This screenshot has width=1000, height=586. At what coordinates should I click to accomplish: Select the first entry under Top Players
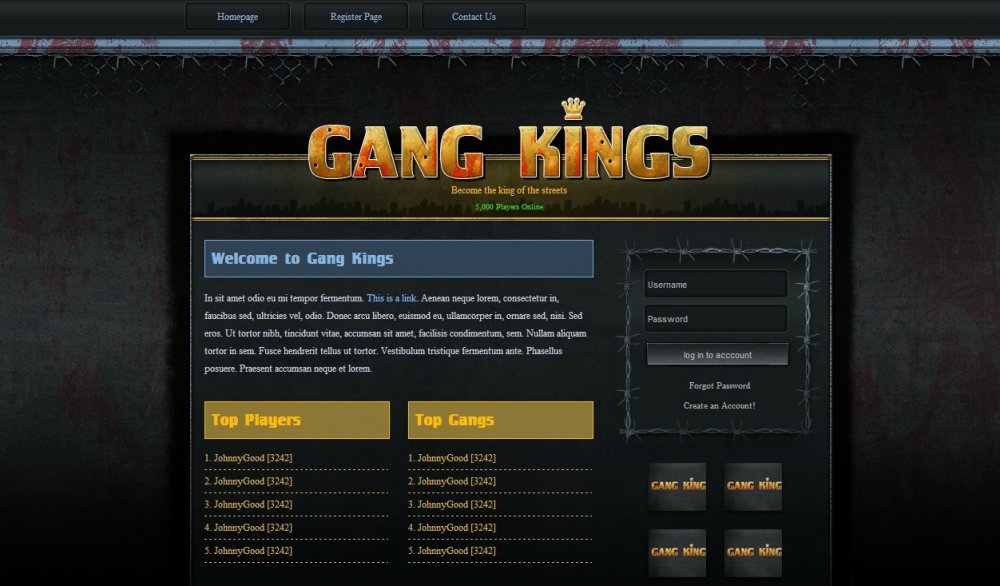[248, 458]
